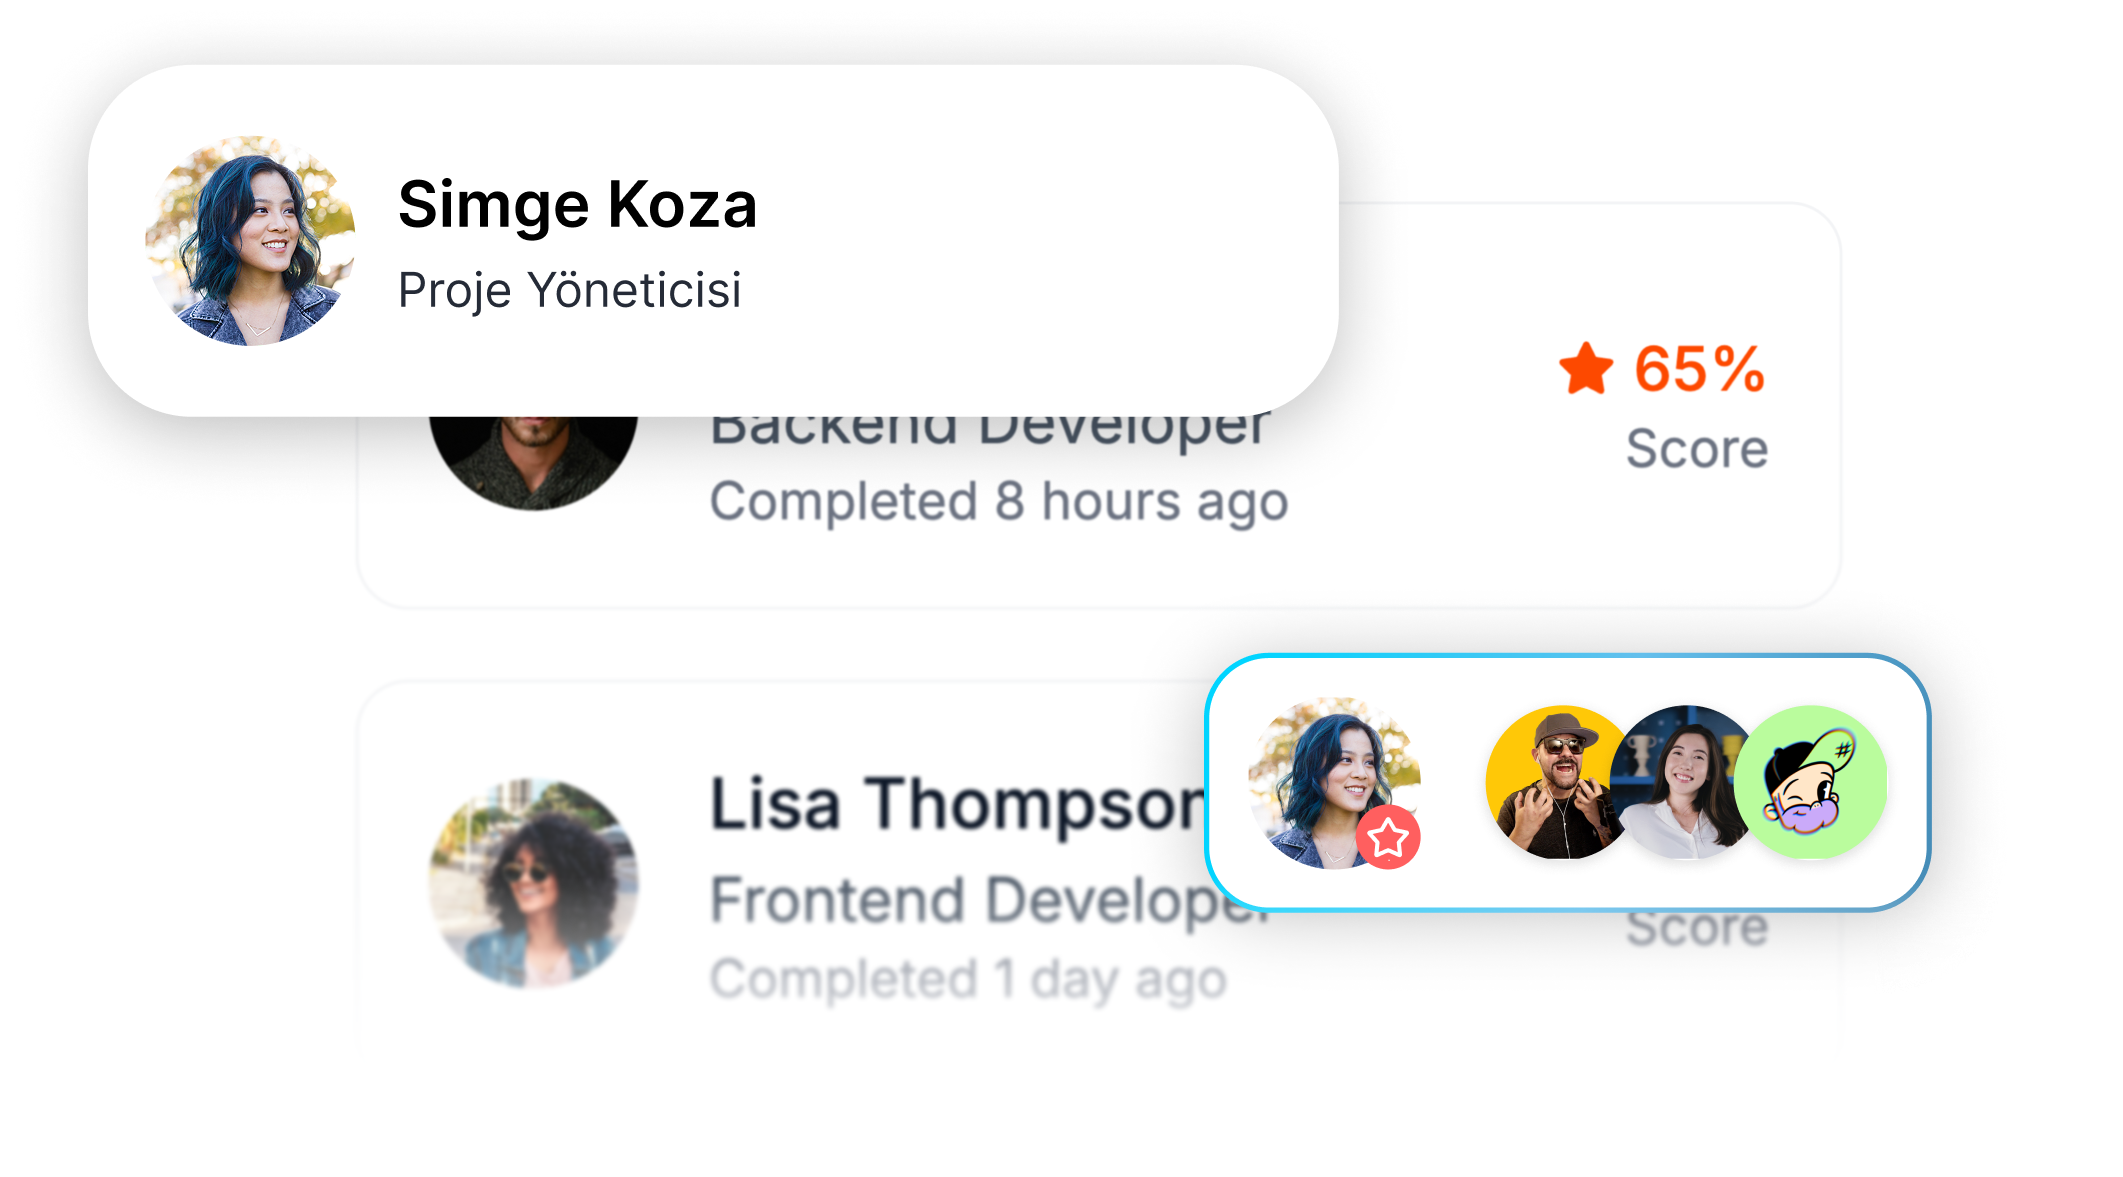This screenshot has height=1177, width=2123.
Task: Click the Score label on Lisa's card
Action: [1696, 929]
